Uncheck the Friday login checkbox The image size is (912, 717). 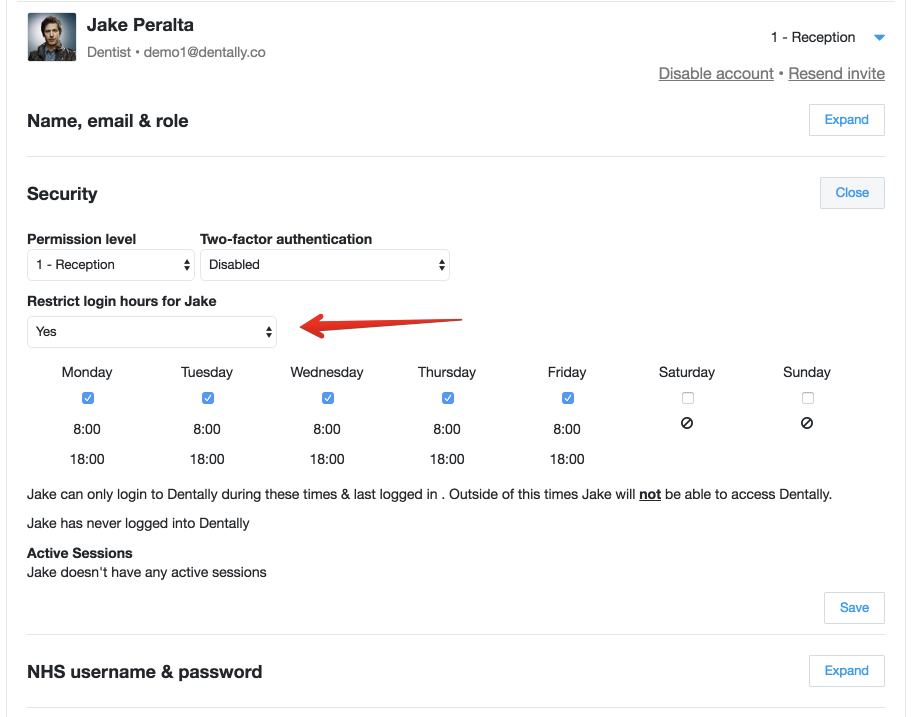click(x=568, y=398)
